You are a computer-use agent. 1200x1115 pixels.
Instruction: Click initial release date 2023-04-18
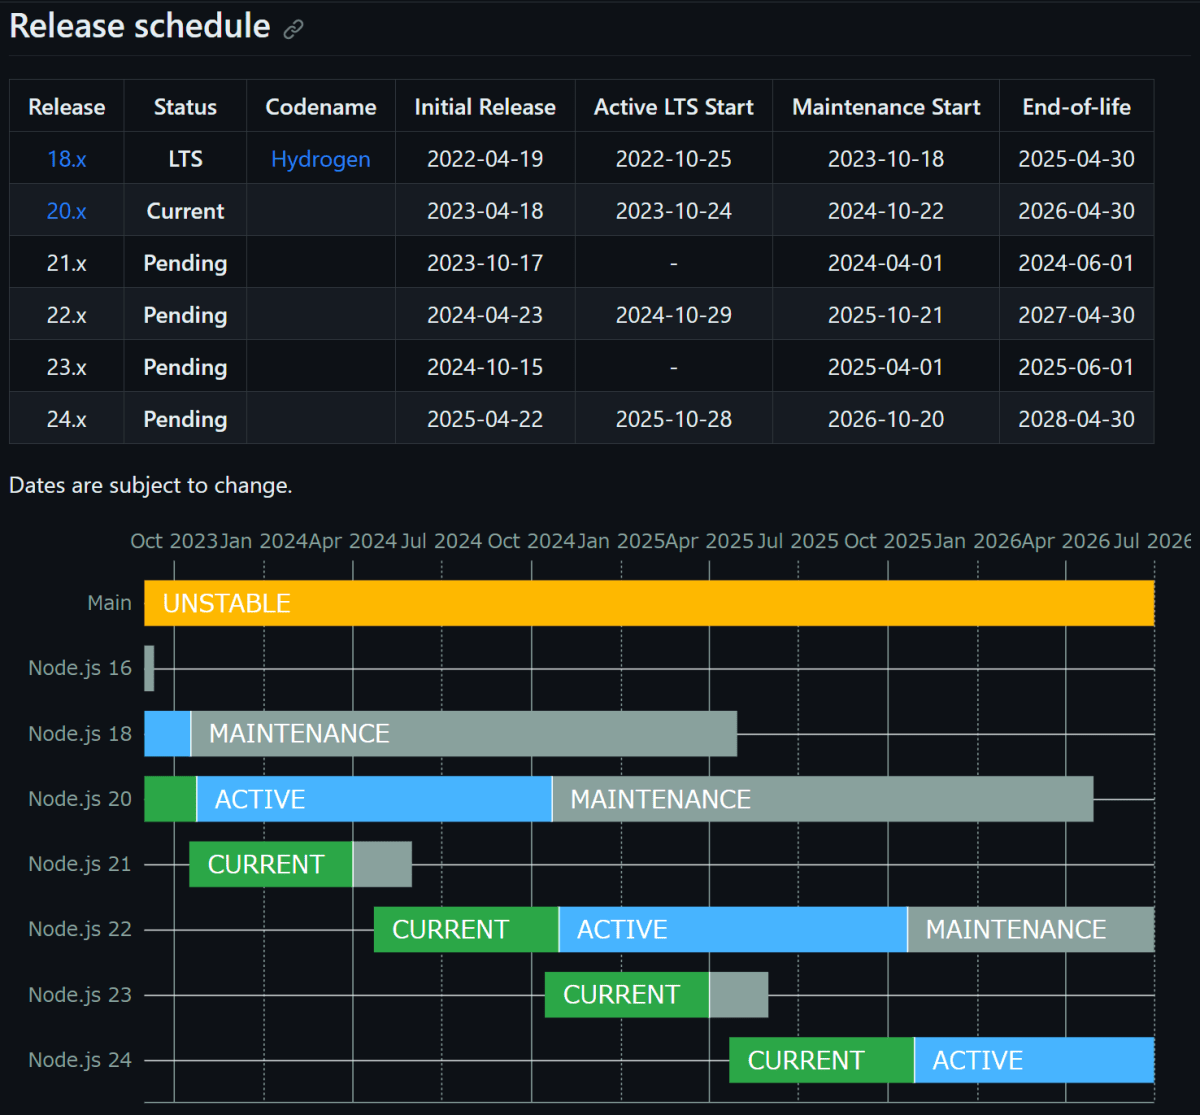485,211
